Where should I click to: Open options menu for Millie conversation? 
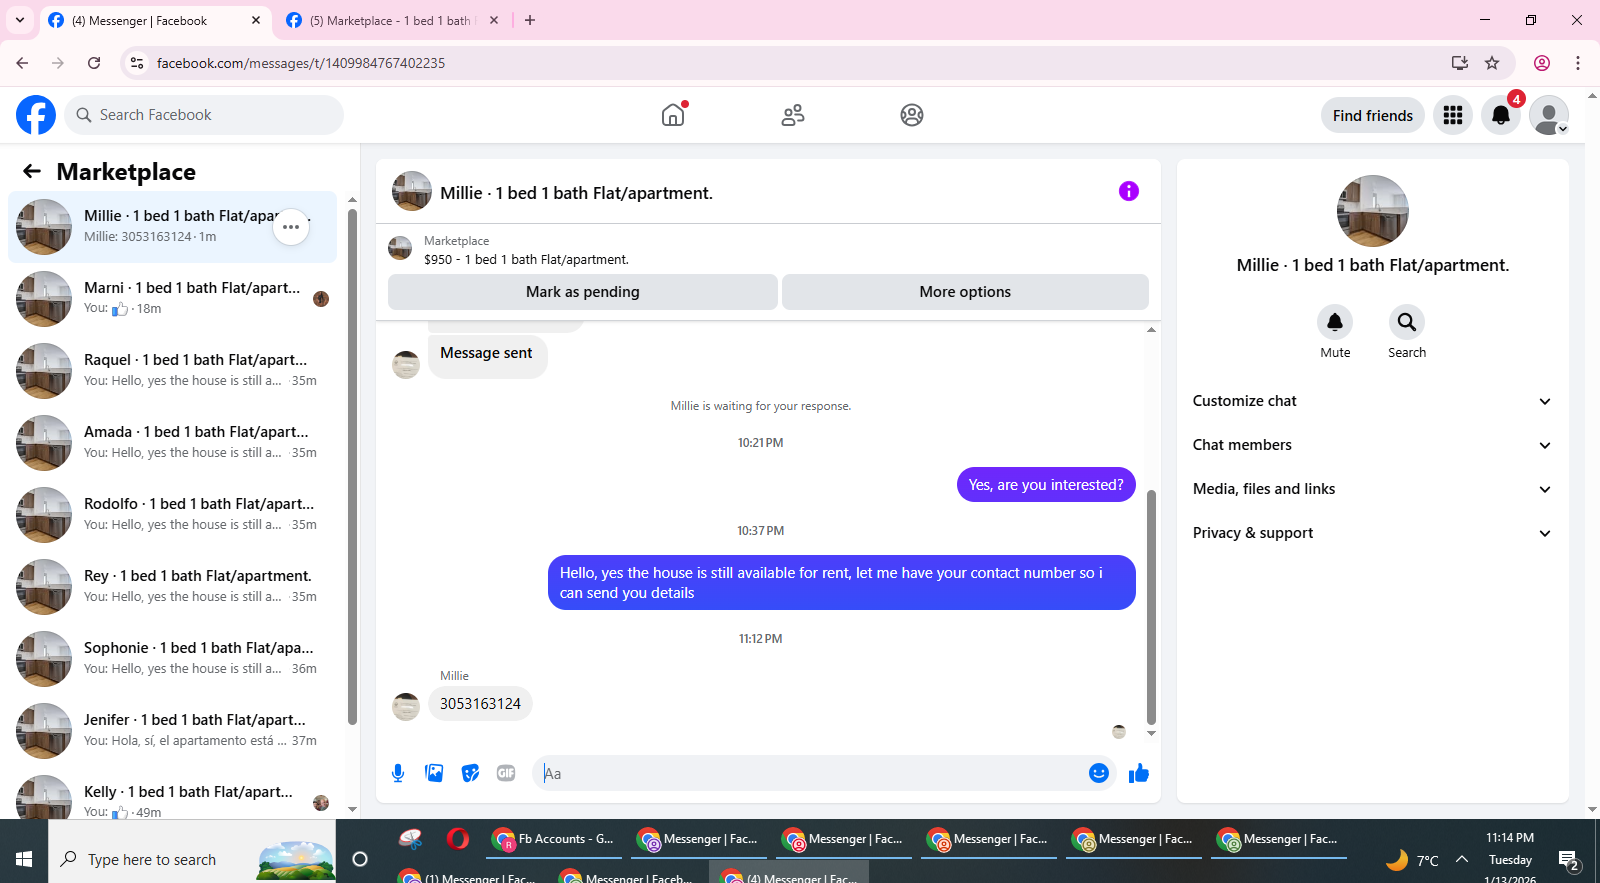pos(291,227)
